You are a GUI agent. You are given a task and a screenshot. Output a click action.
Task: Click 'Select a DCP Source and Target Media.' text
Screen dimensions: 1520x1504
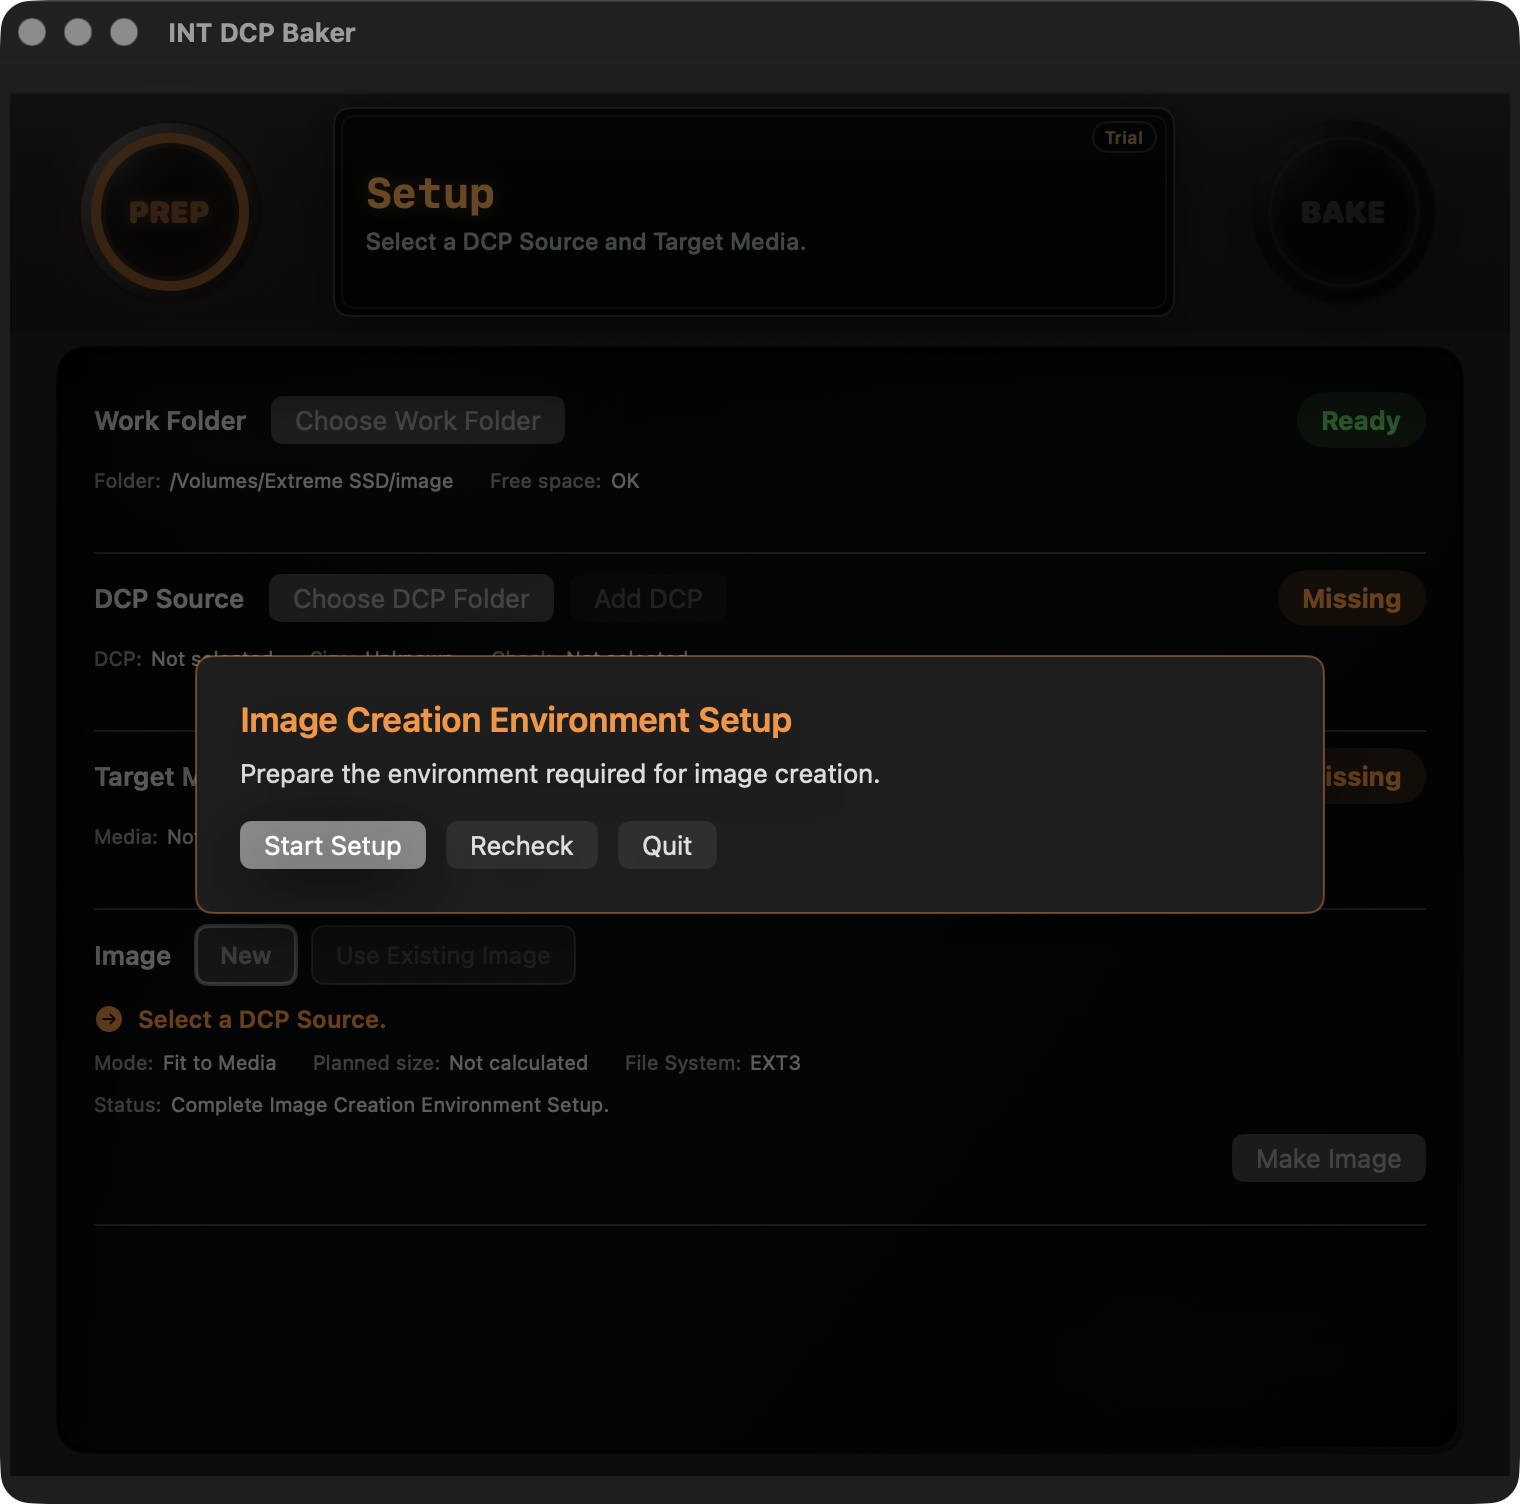coord(586,242)
